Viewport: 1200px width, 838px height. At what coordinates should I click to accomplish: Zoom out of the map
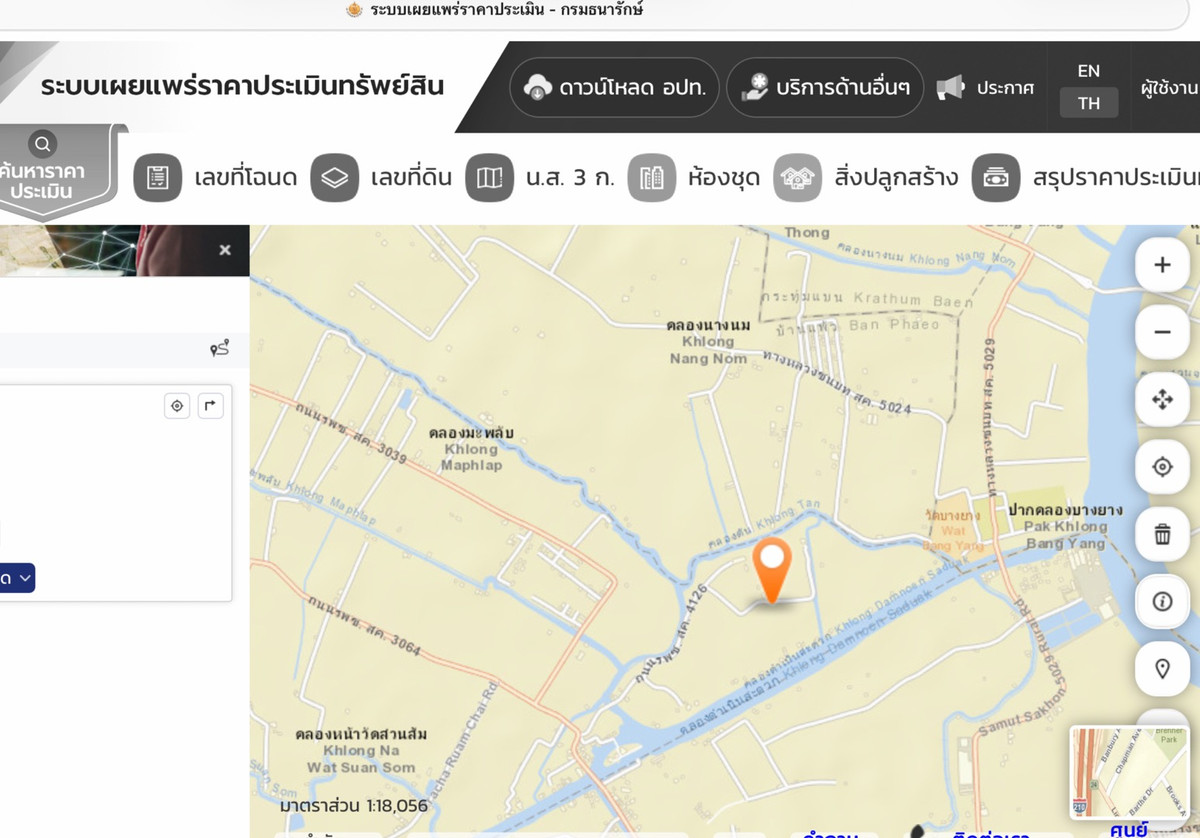[x=1162, y=332]
